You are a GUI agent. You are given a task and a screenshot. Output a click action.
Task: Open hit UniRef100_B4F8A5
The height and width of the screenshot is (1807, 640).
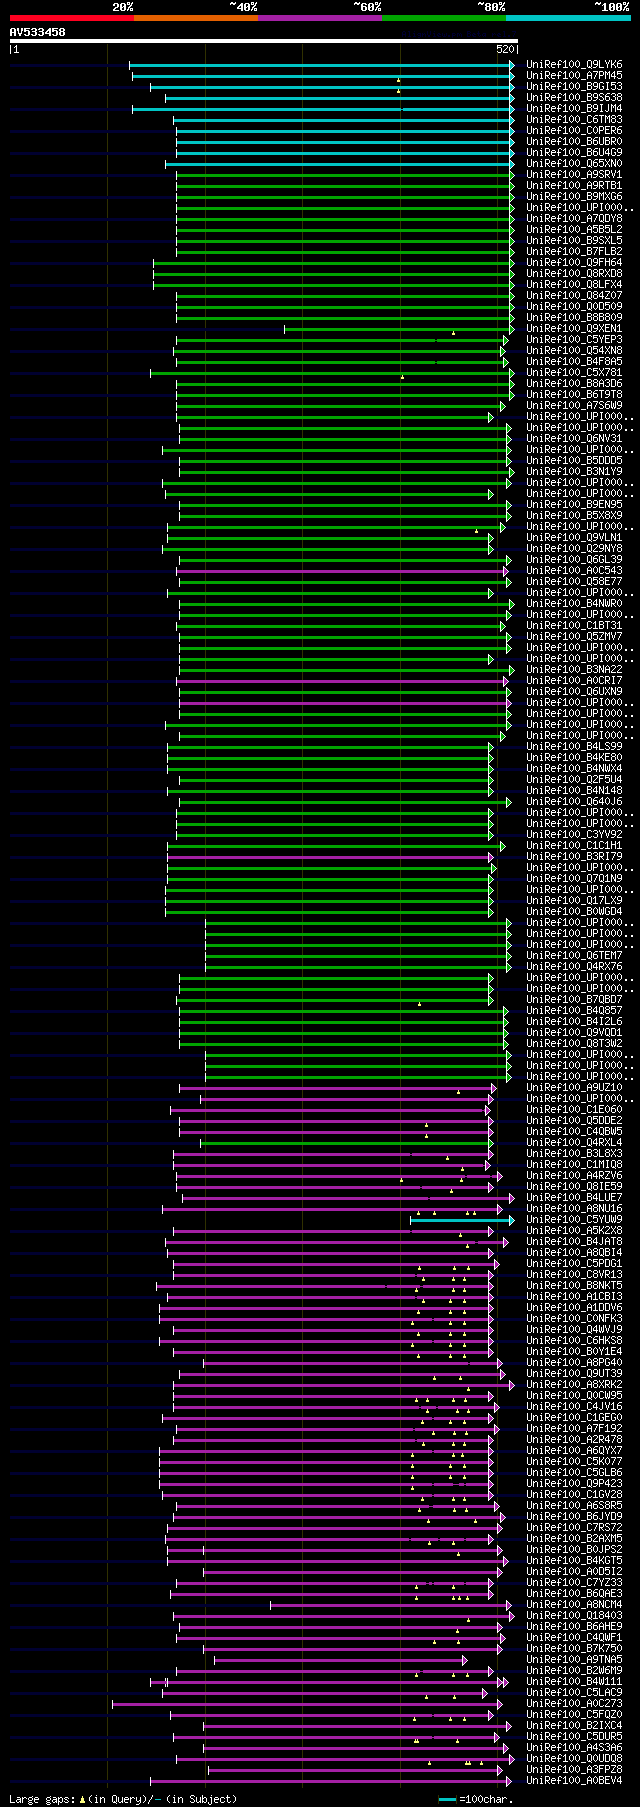coord(574,362)
